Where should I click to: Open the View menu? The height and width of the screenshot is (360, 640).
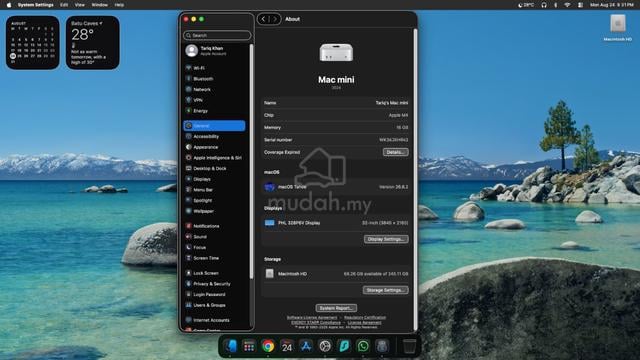tap(80, 5)
